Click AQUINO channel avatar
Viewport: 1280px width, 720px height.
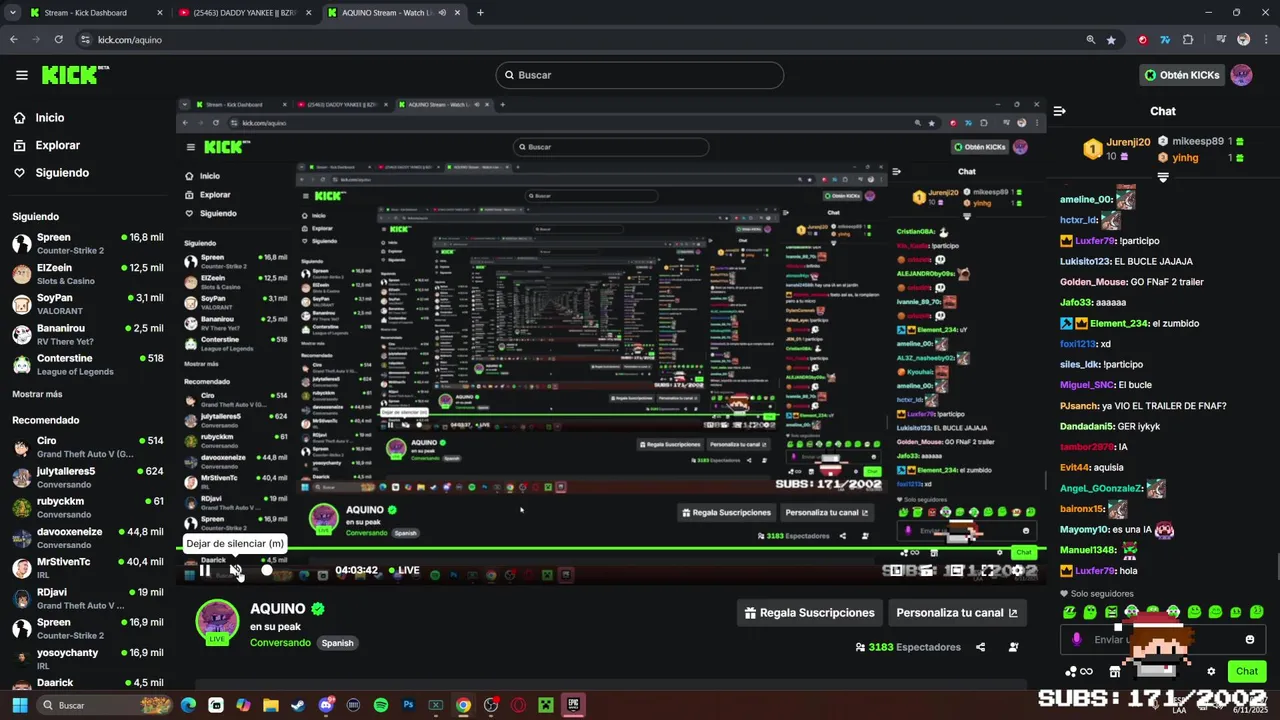tap(217, 621)
